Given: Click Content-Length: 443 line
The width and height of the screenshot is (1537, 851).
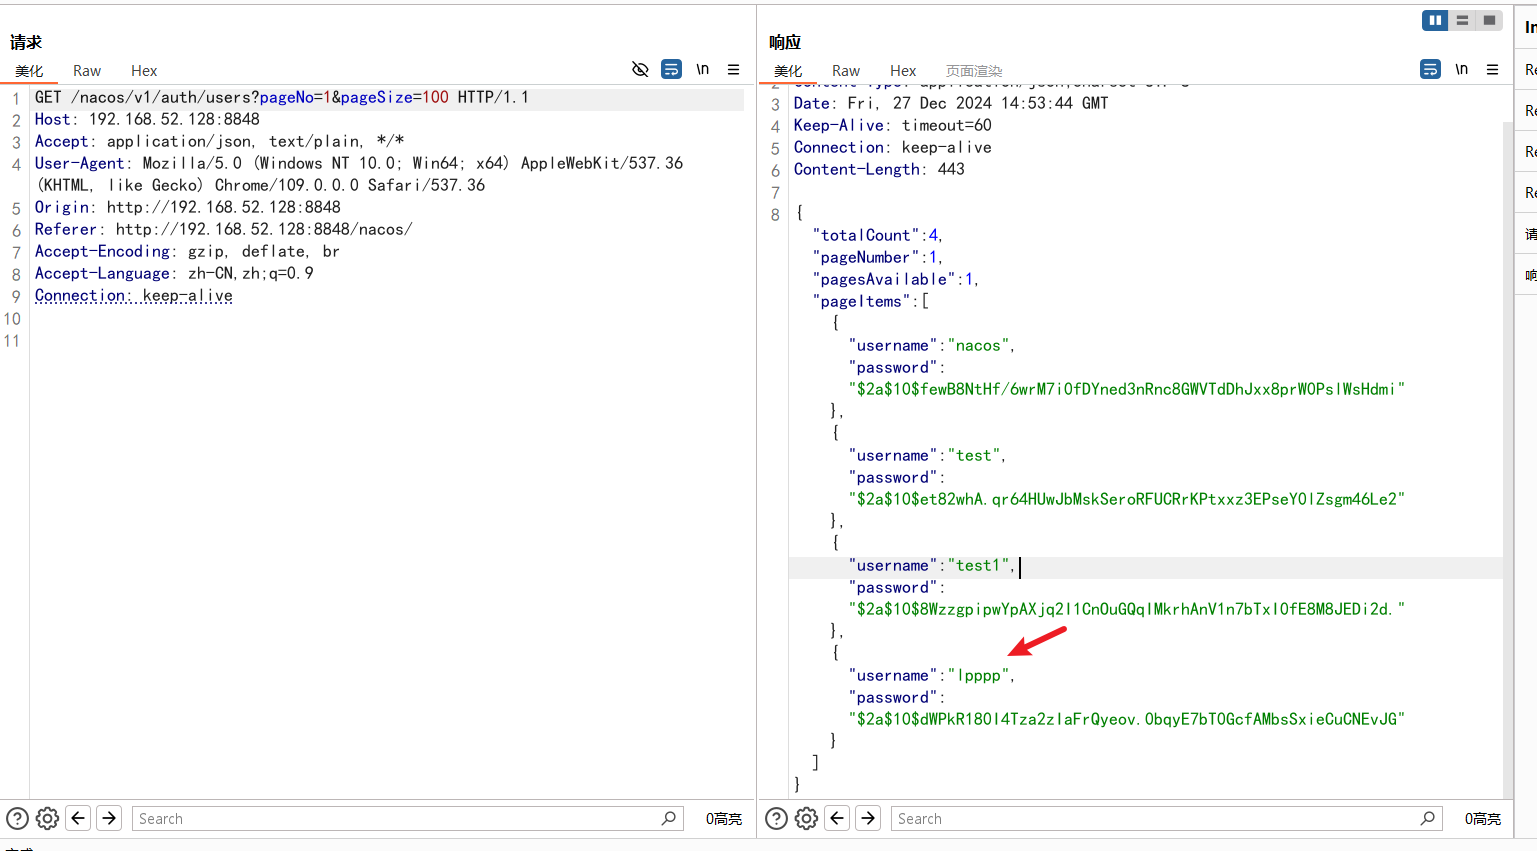Looking at the screenshot, I should tap(879, 169).
